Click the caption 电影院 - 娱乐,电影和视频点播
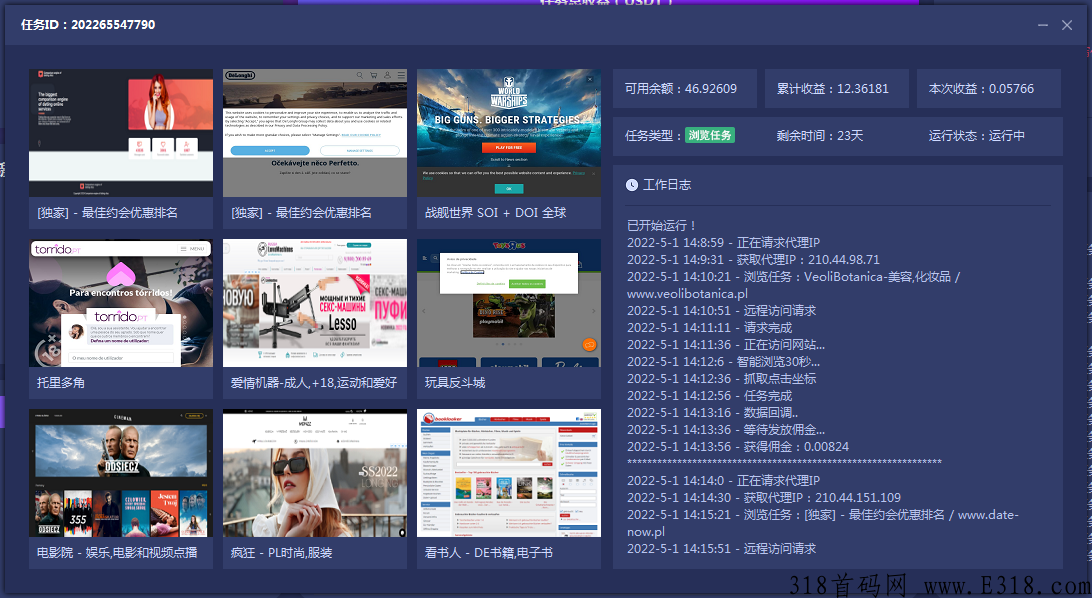The width and height of the screenshot is (1092, 598). 117,553
